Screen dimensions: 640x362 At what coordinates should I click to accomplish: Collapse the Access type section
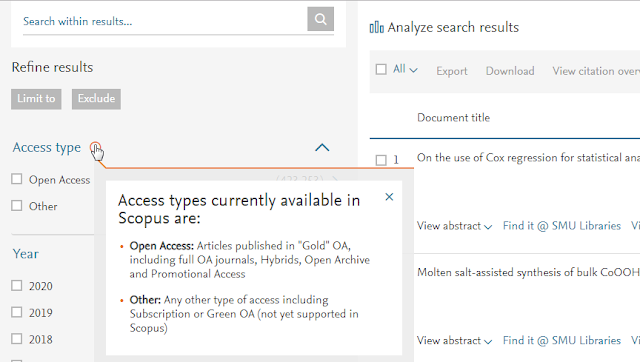click(x=322, y=147)
